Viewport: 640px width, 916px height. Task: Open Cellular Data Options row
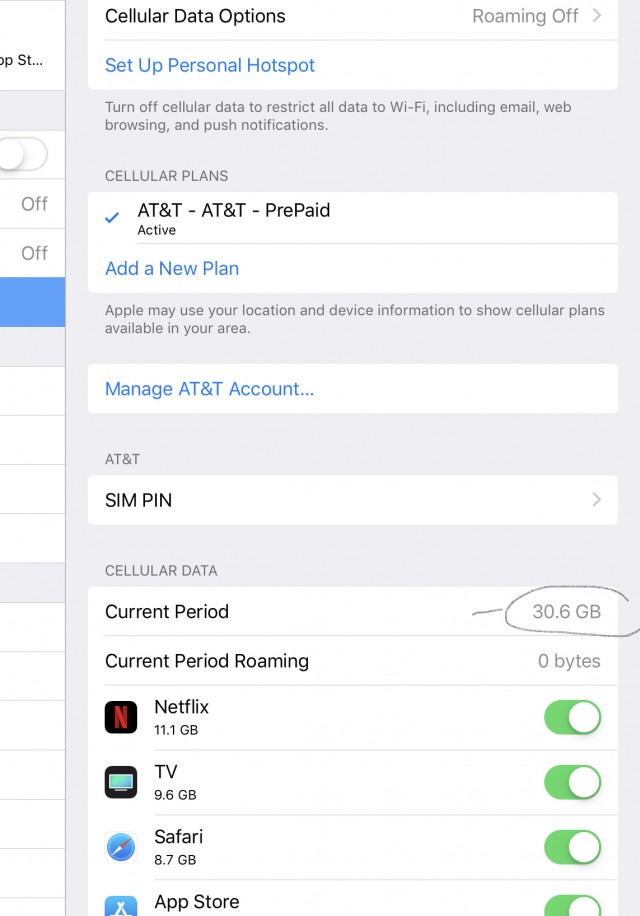(x=353, y=18)
